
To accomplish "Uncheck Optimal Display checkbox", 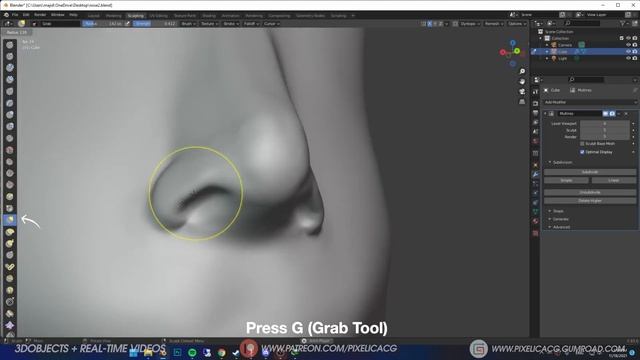I will [x=582, y=152].
